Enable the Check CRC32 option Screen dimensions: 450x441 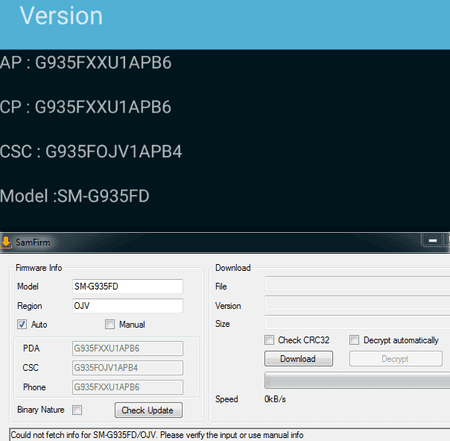(269, 340)
